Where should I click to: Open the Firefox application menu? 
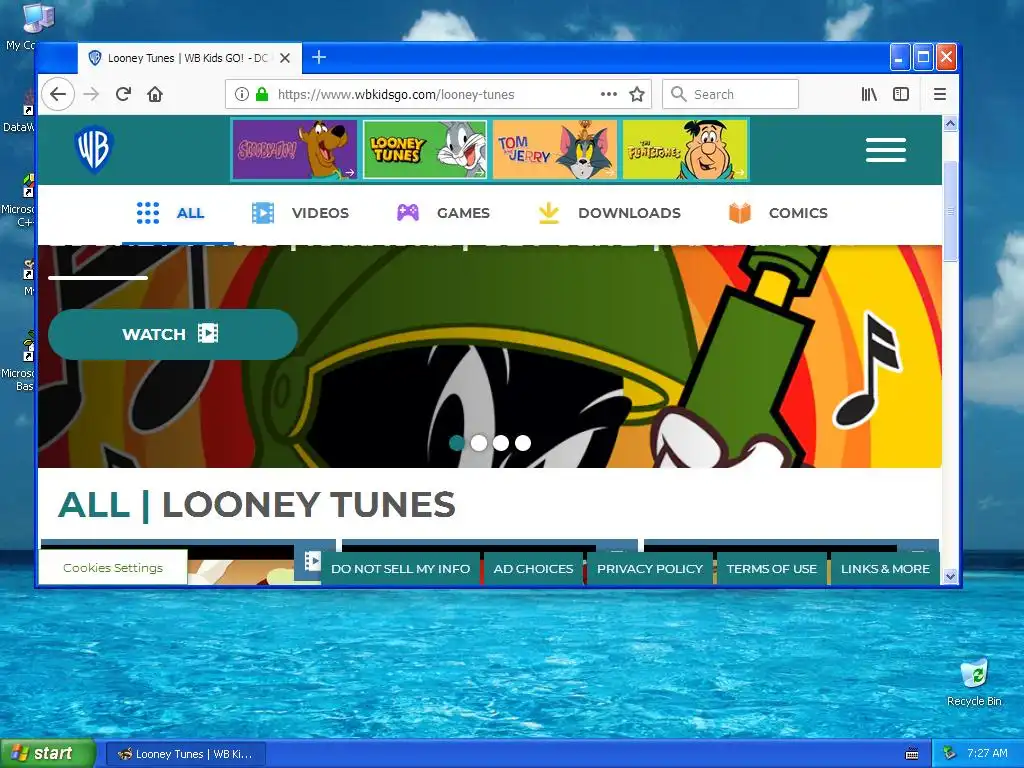(940, 94)
